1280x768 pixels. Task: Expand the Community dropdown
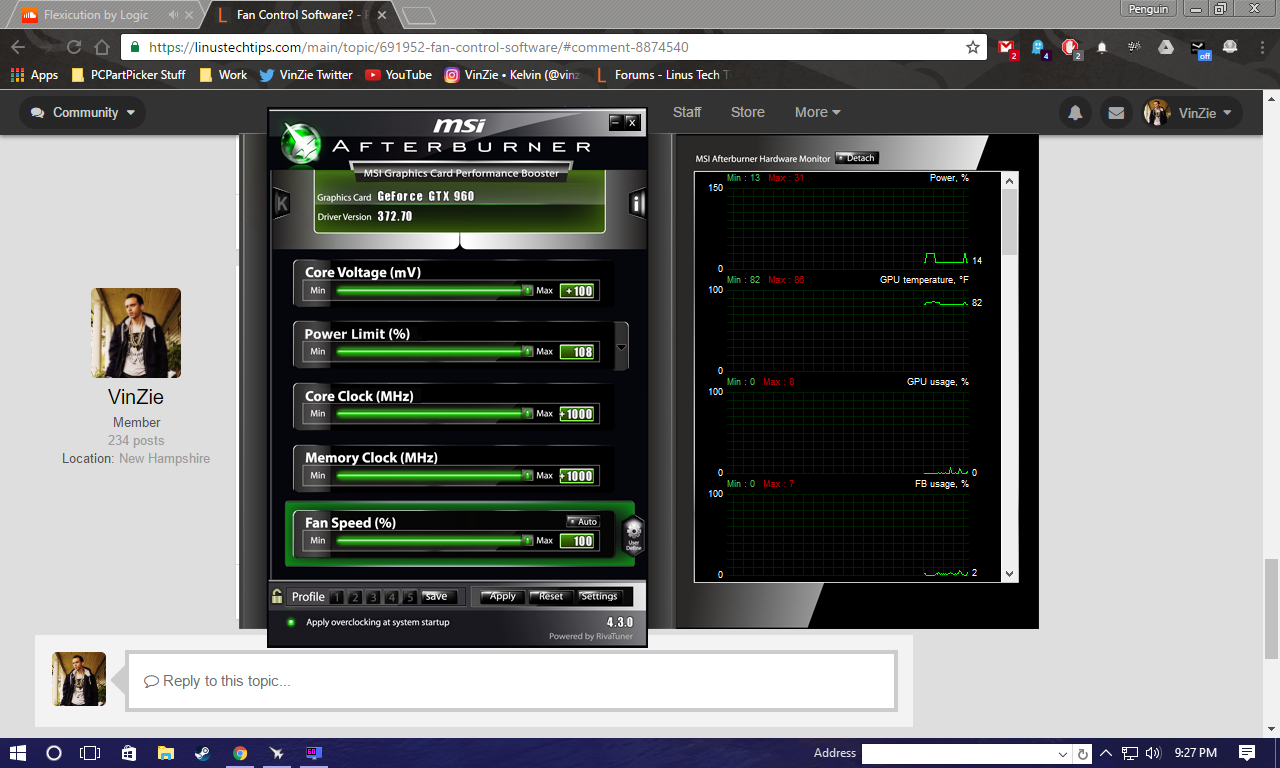(x=83, y=113)
